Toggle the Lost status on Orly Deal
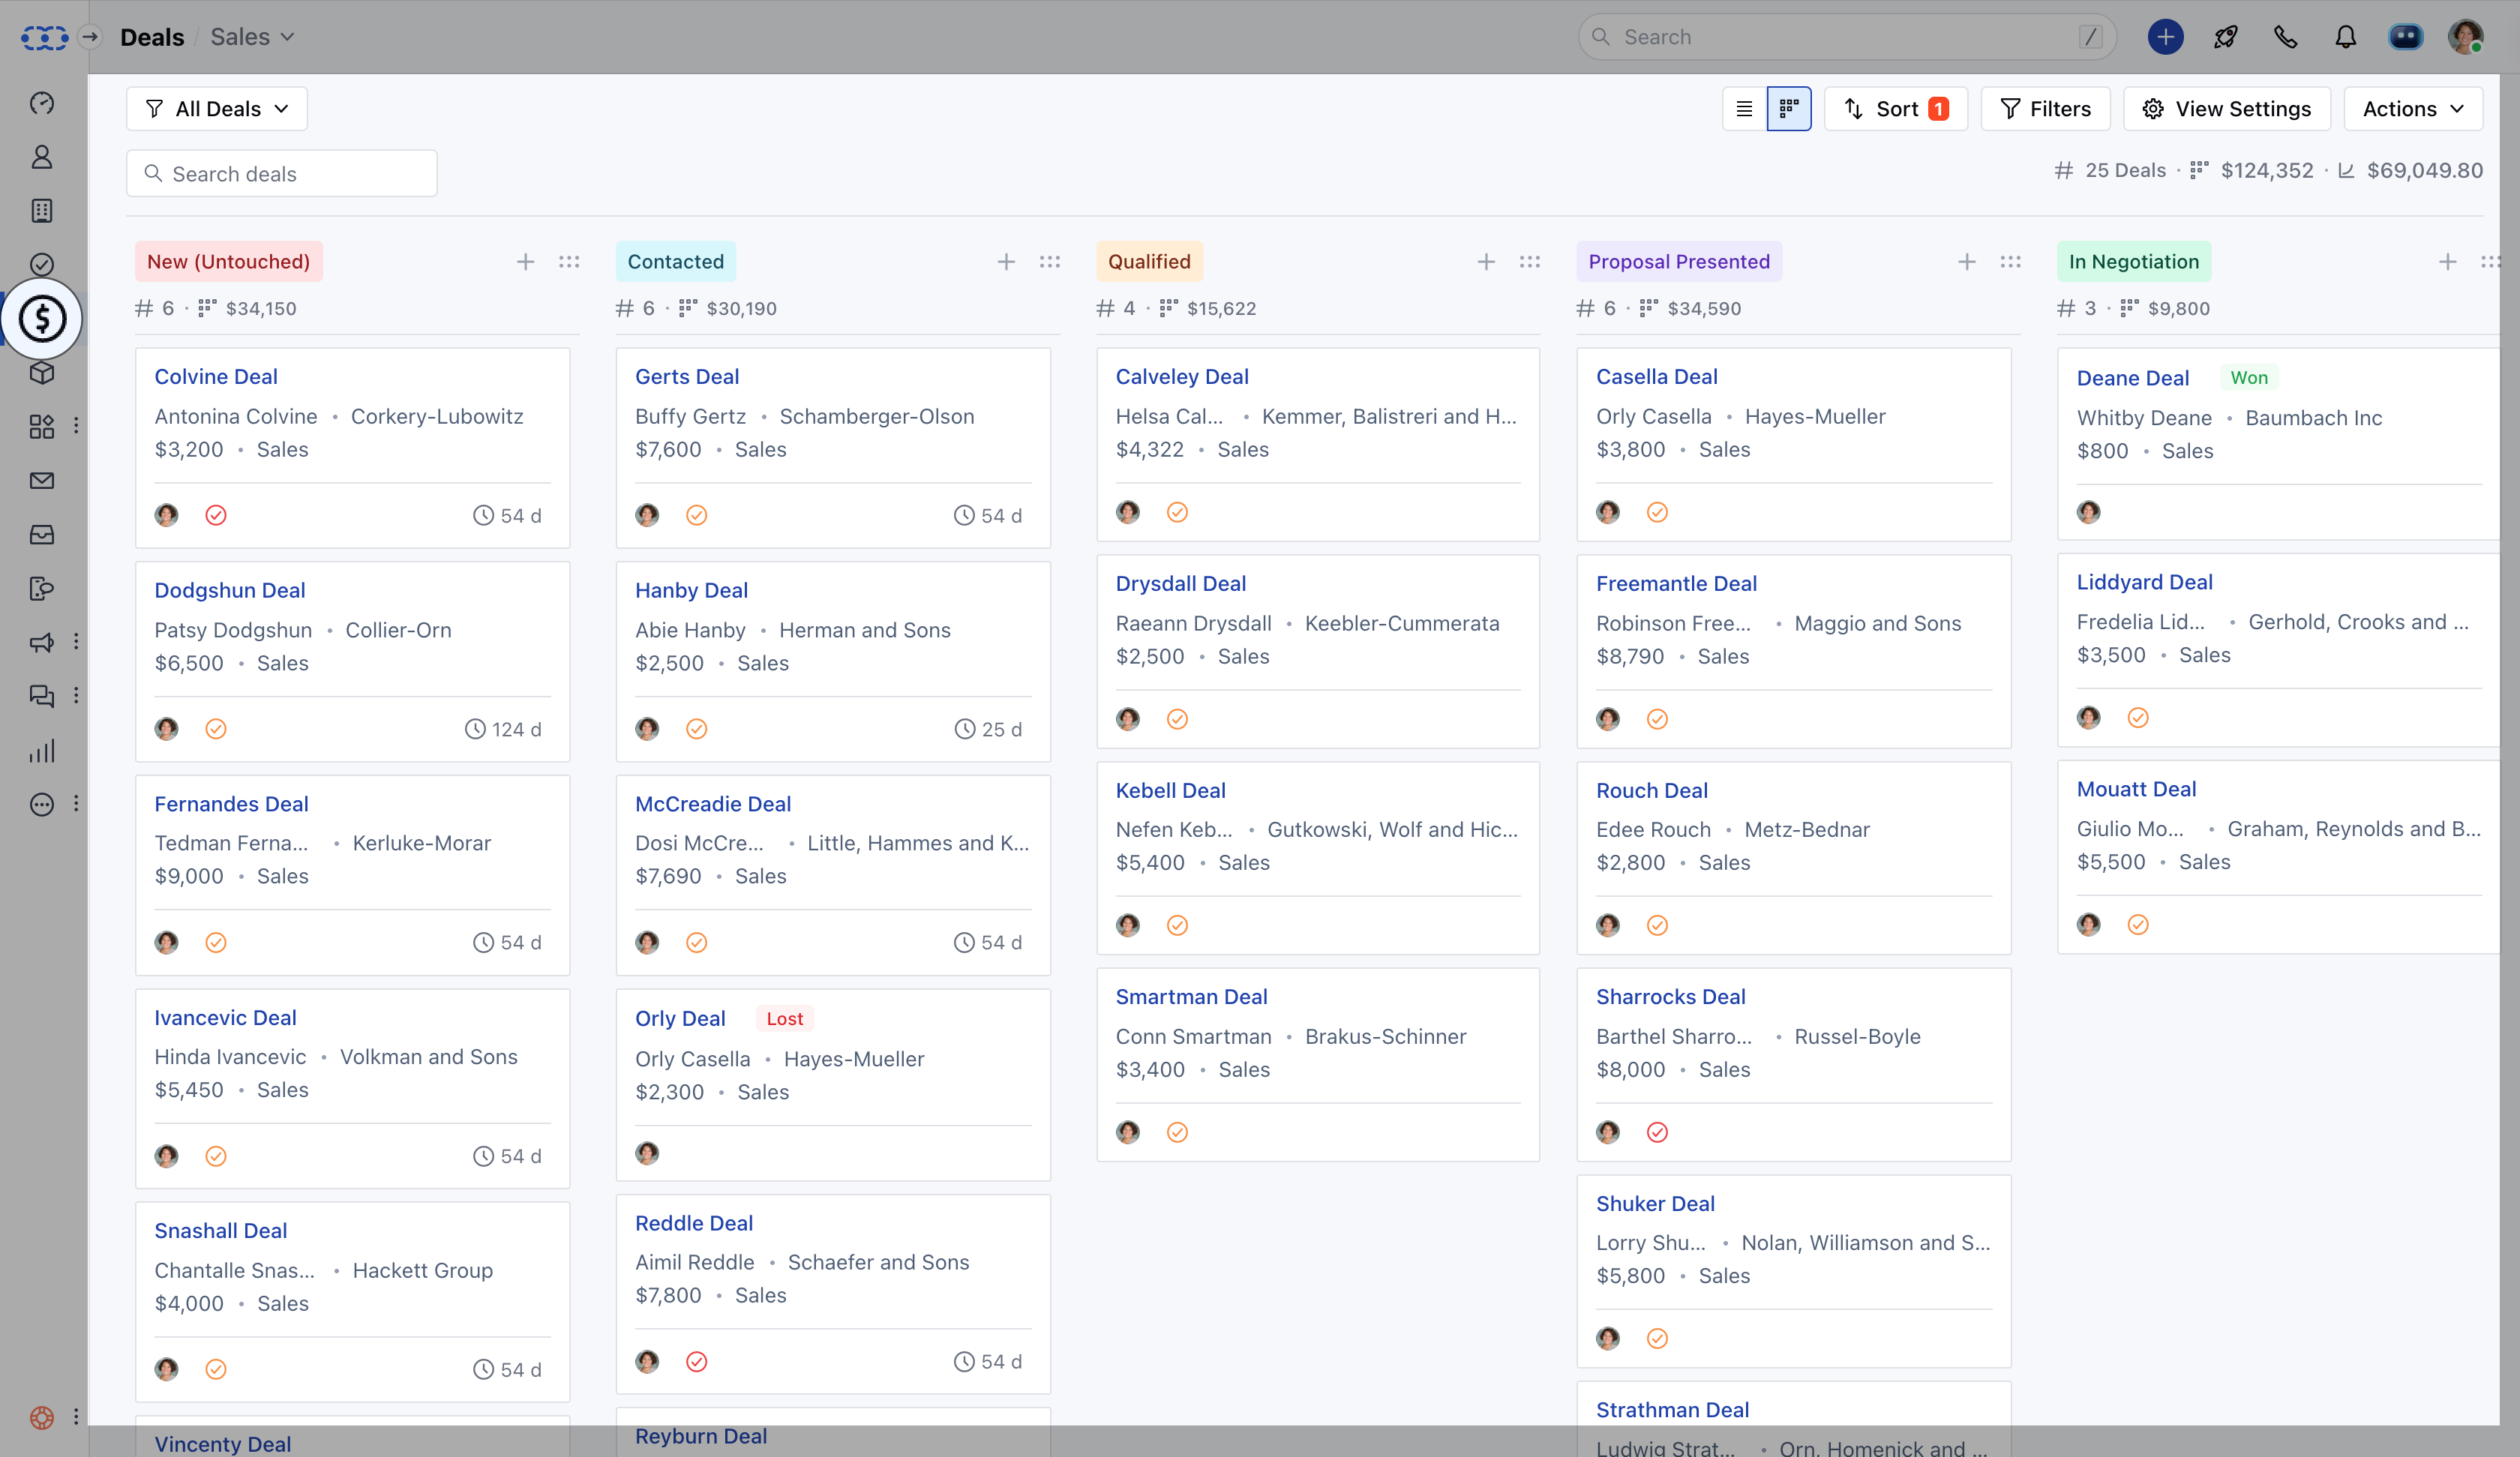The width and height of the screenshot is (2520, 1457). click(782, 1018)
